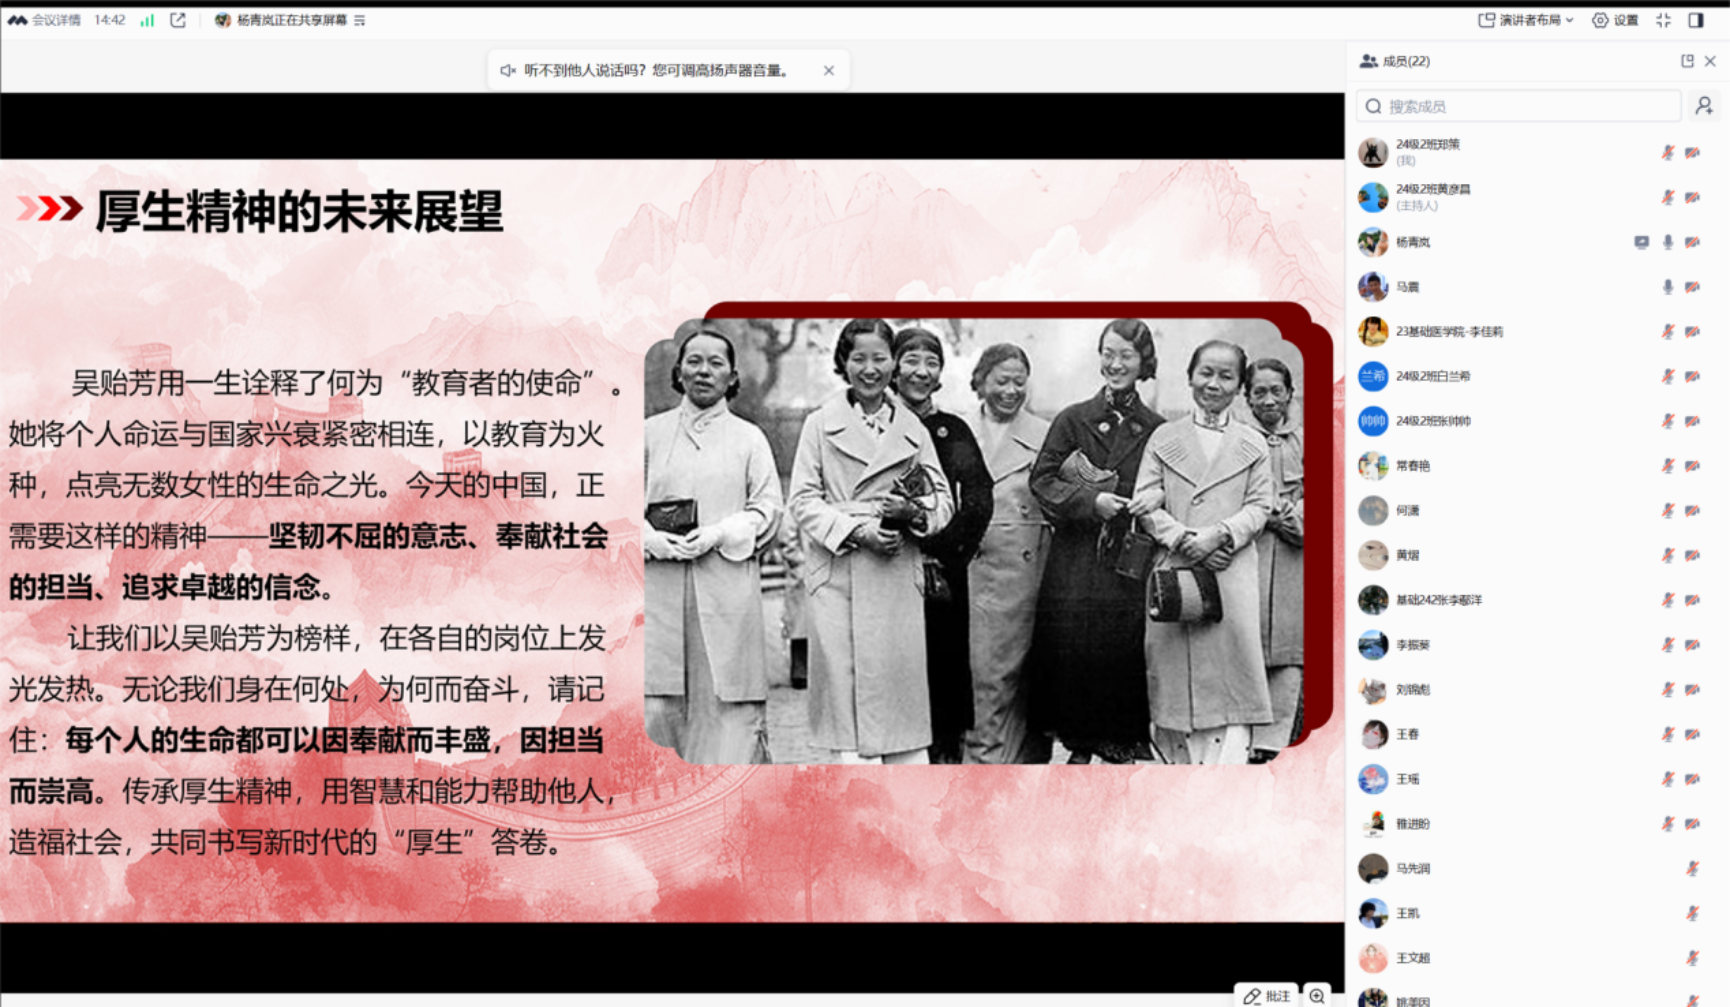
Task: Click the 搜索成员 search field
Action: [x=1518, y=106]
